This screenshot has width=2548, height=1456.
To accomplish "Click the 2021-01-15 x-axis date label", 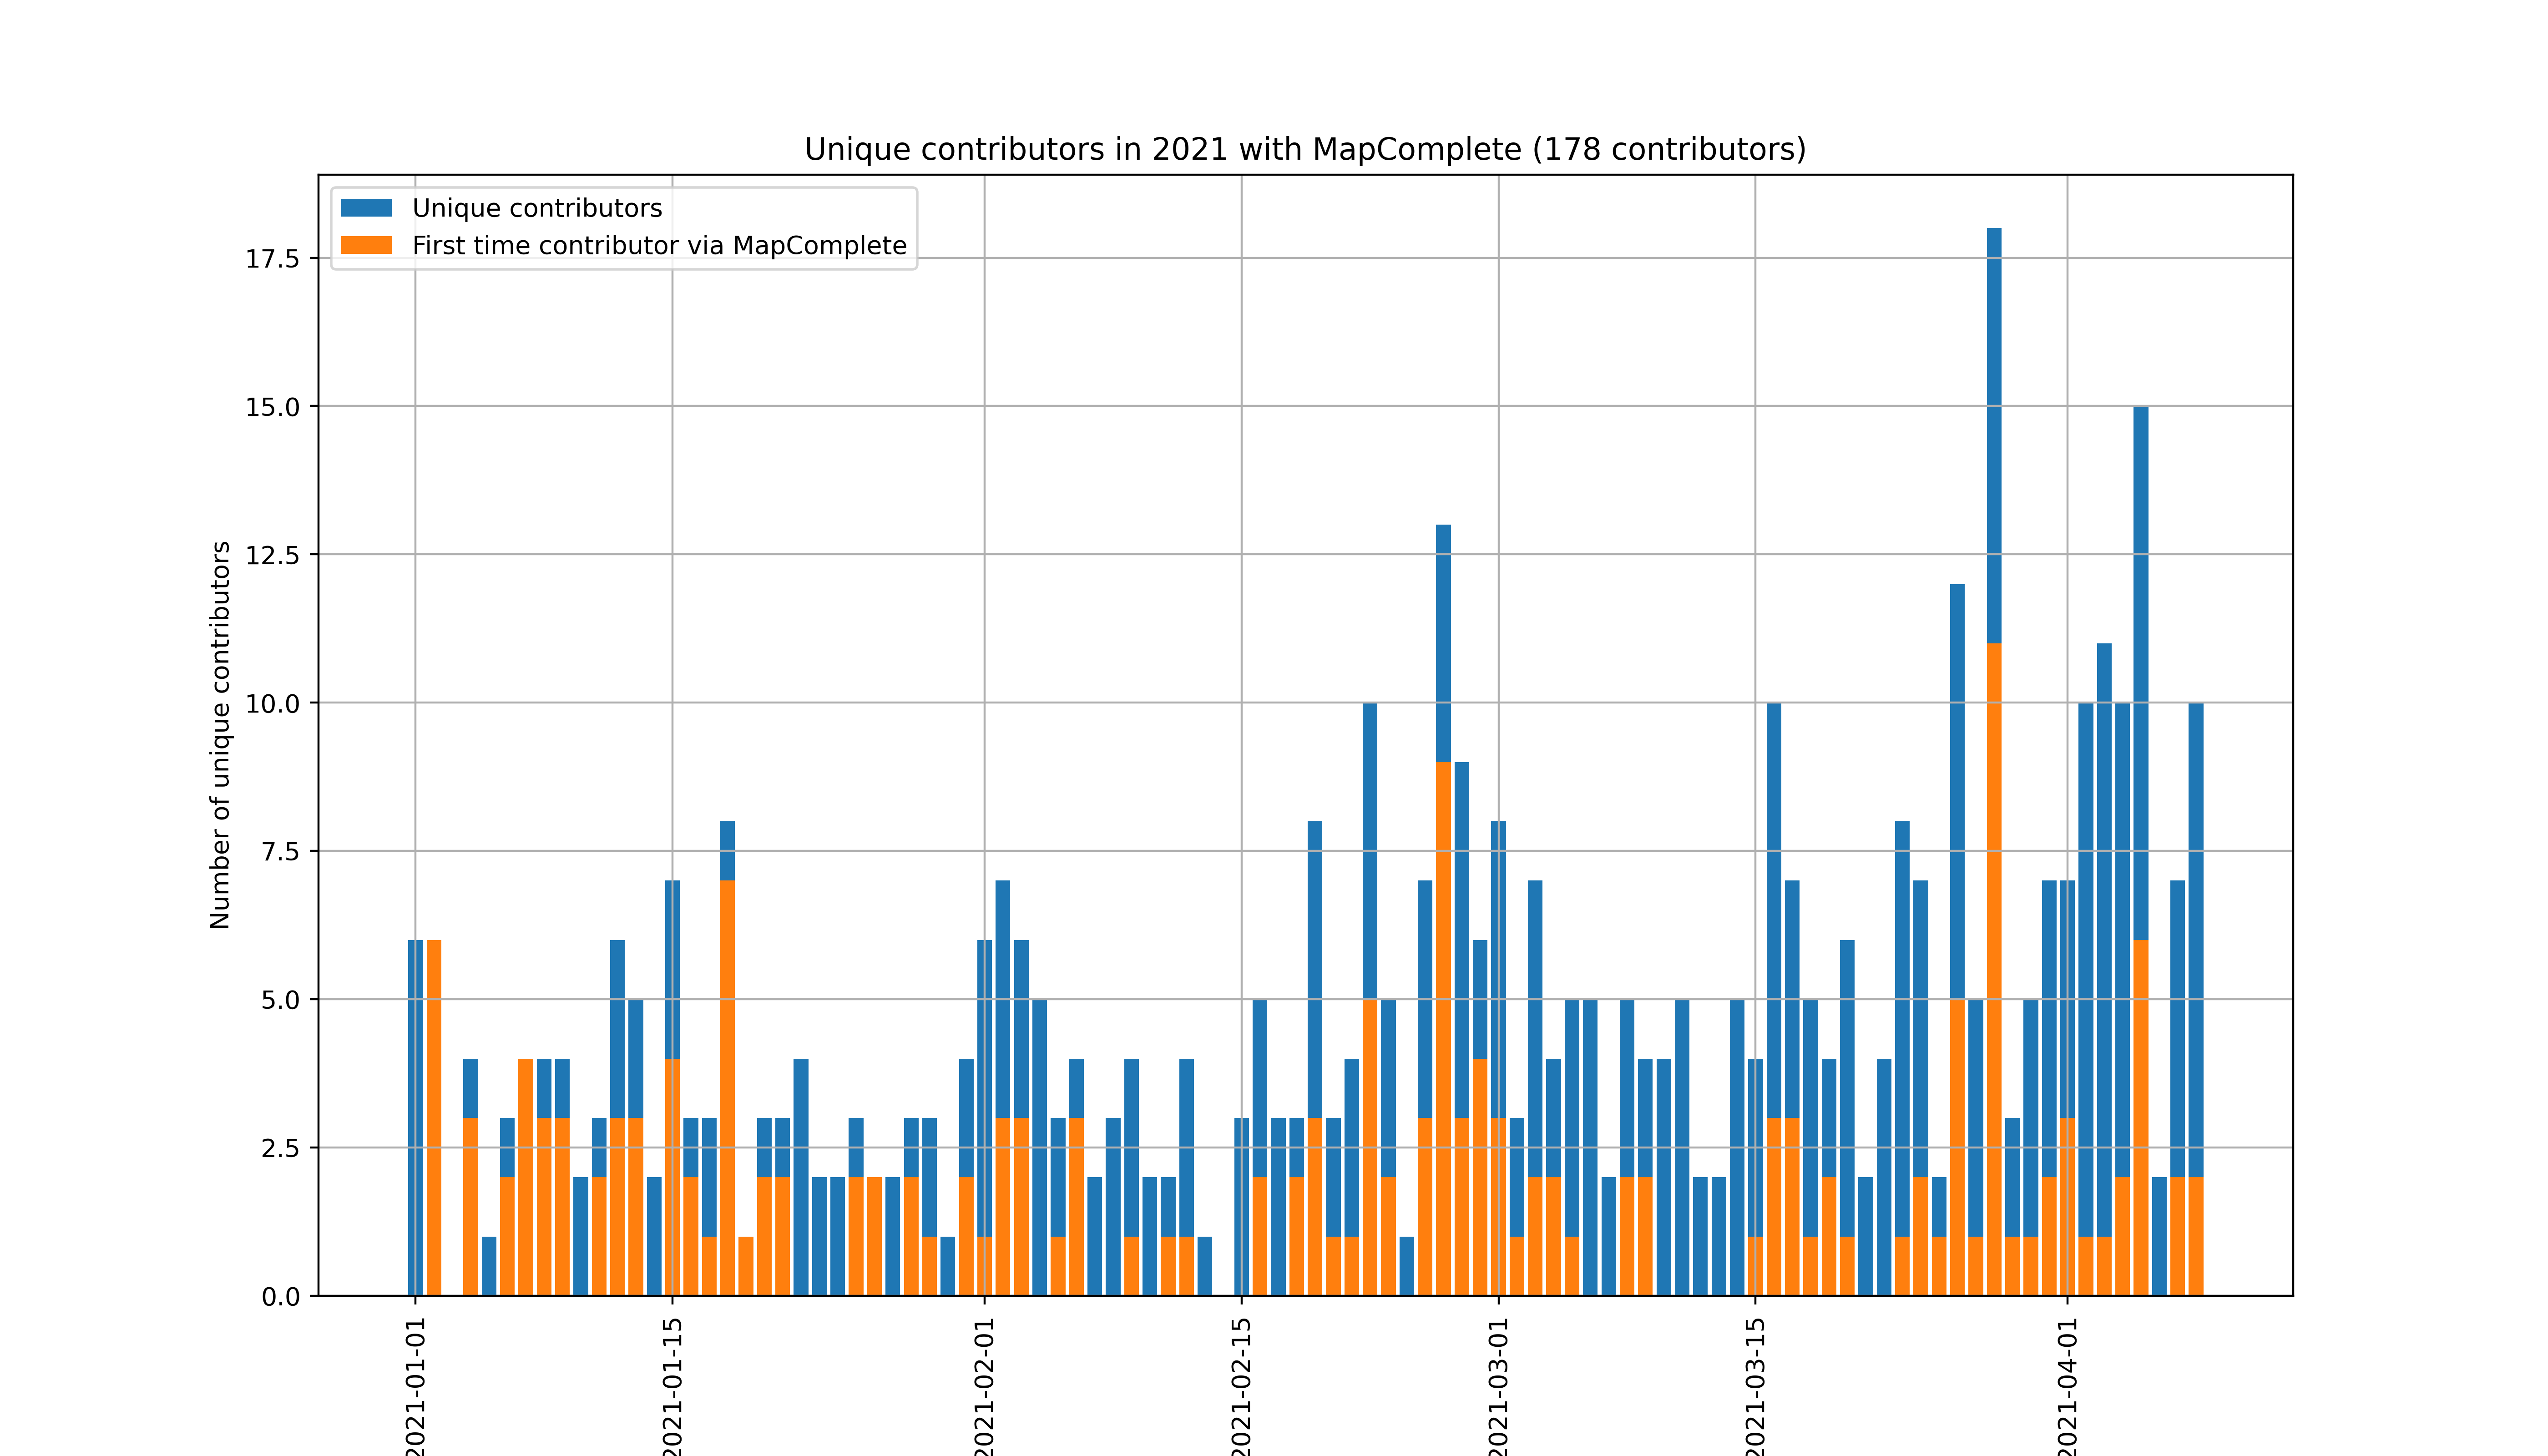I will tap(673, 1386).
